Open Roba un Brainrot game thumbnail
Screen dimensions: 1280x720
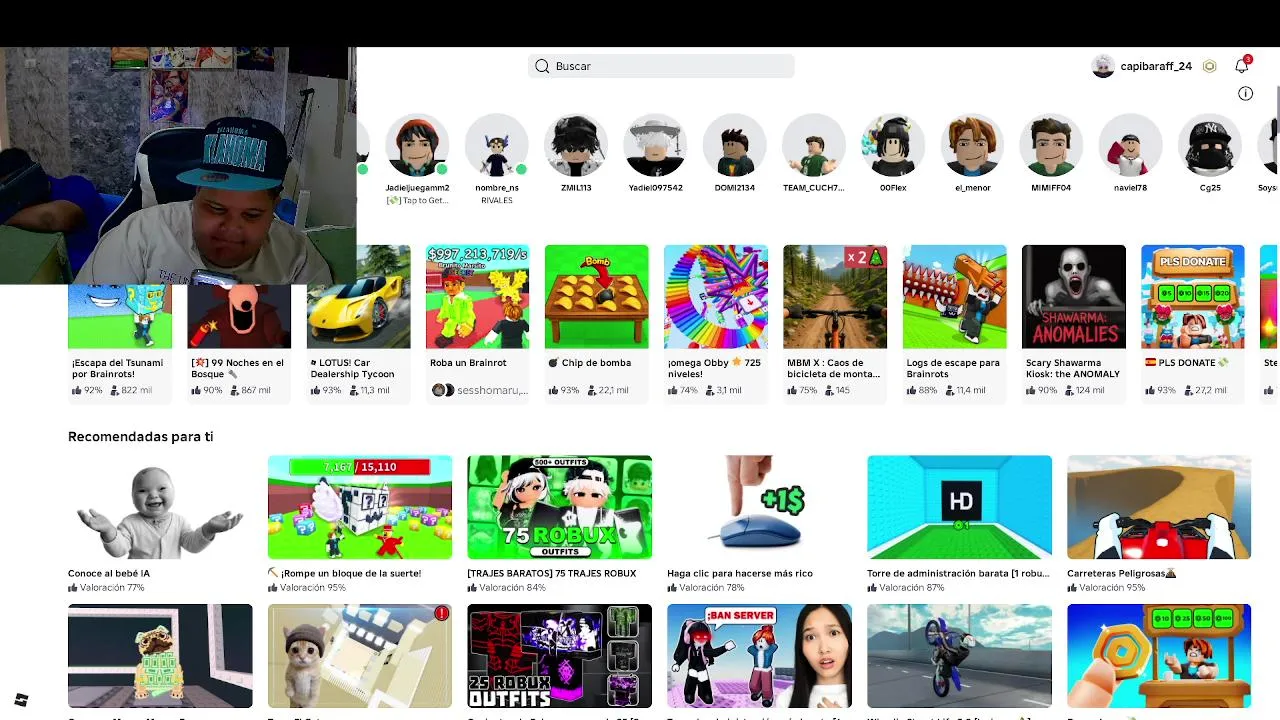[x=477, y=297]
